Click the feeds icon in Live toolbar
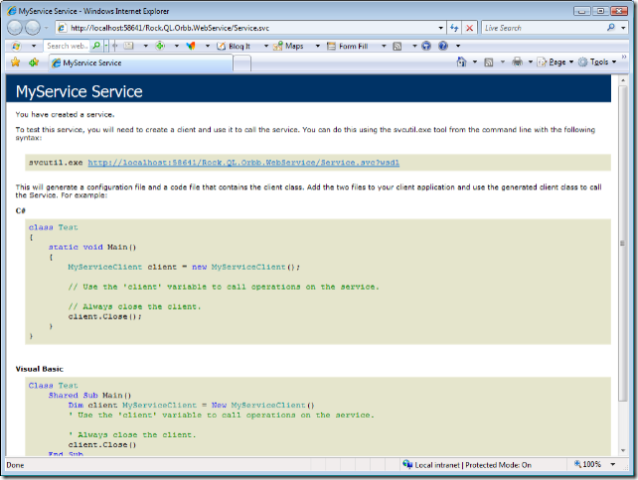638x480 pixels. coord(397,46)
